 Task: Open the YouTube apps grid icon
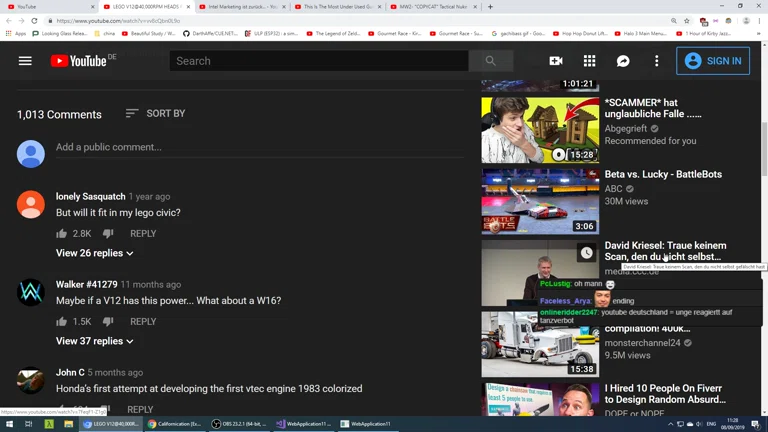click(x=589, y=61)
